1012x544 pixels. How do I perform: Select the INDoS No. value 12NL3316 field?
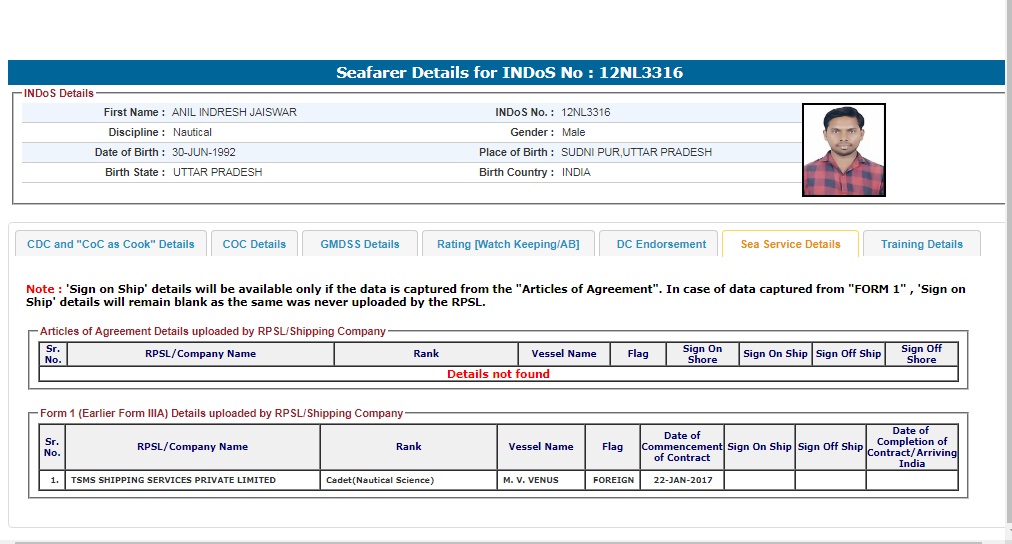pos(586,112)
